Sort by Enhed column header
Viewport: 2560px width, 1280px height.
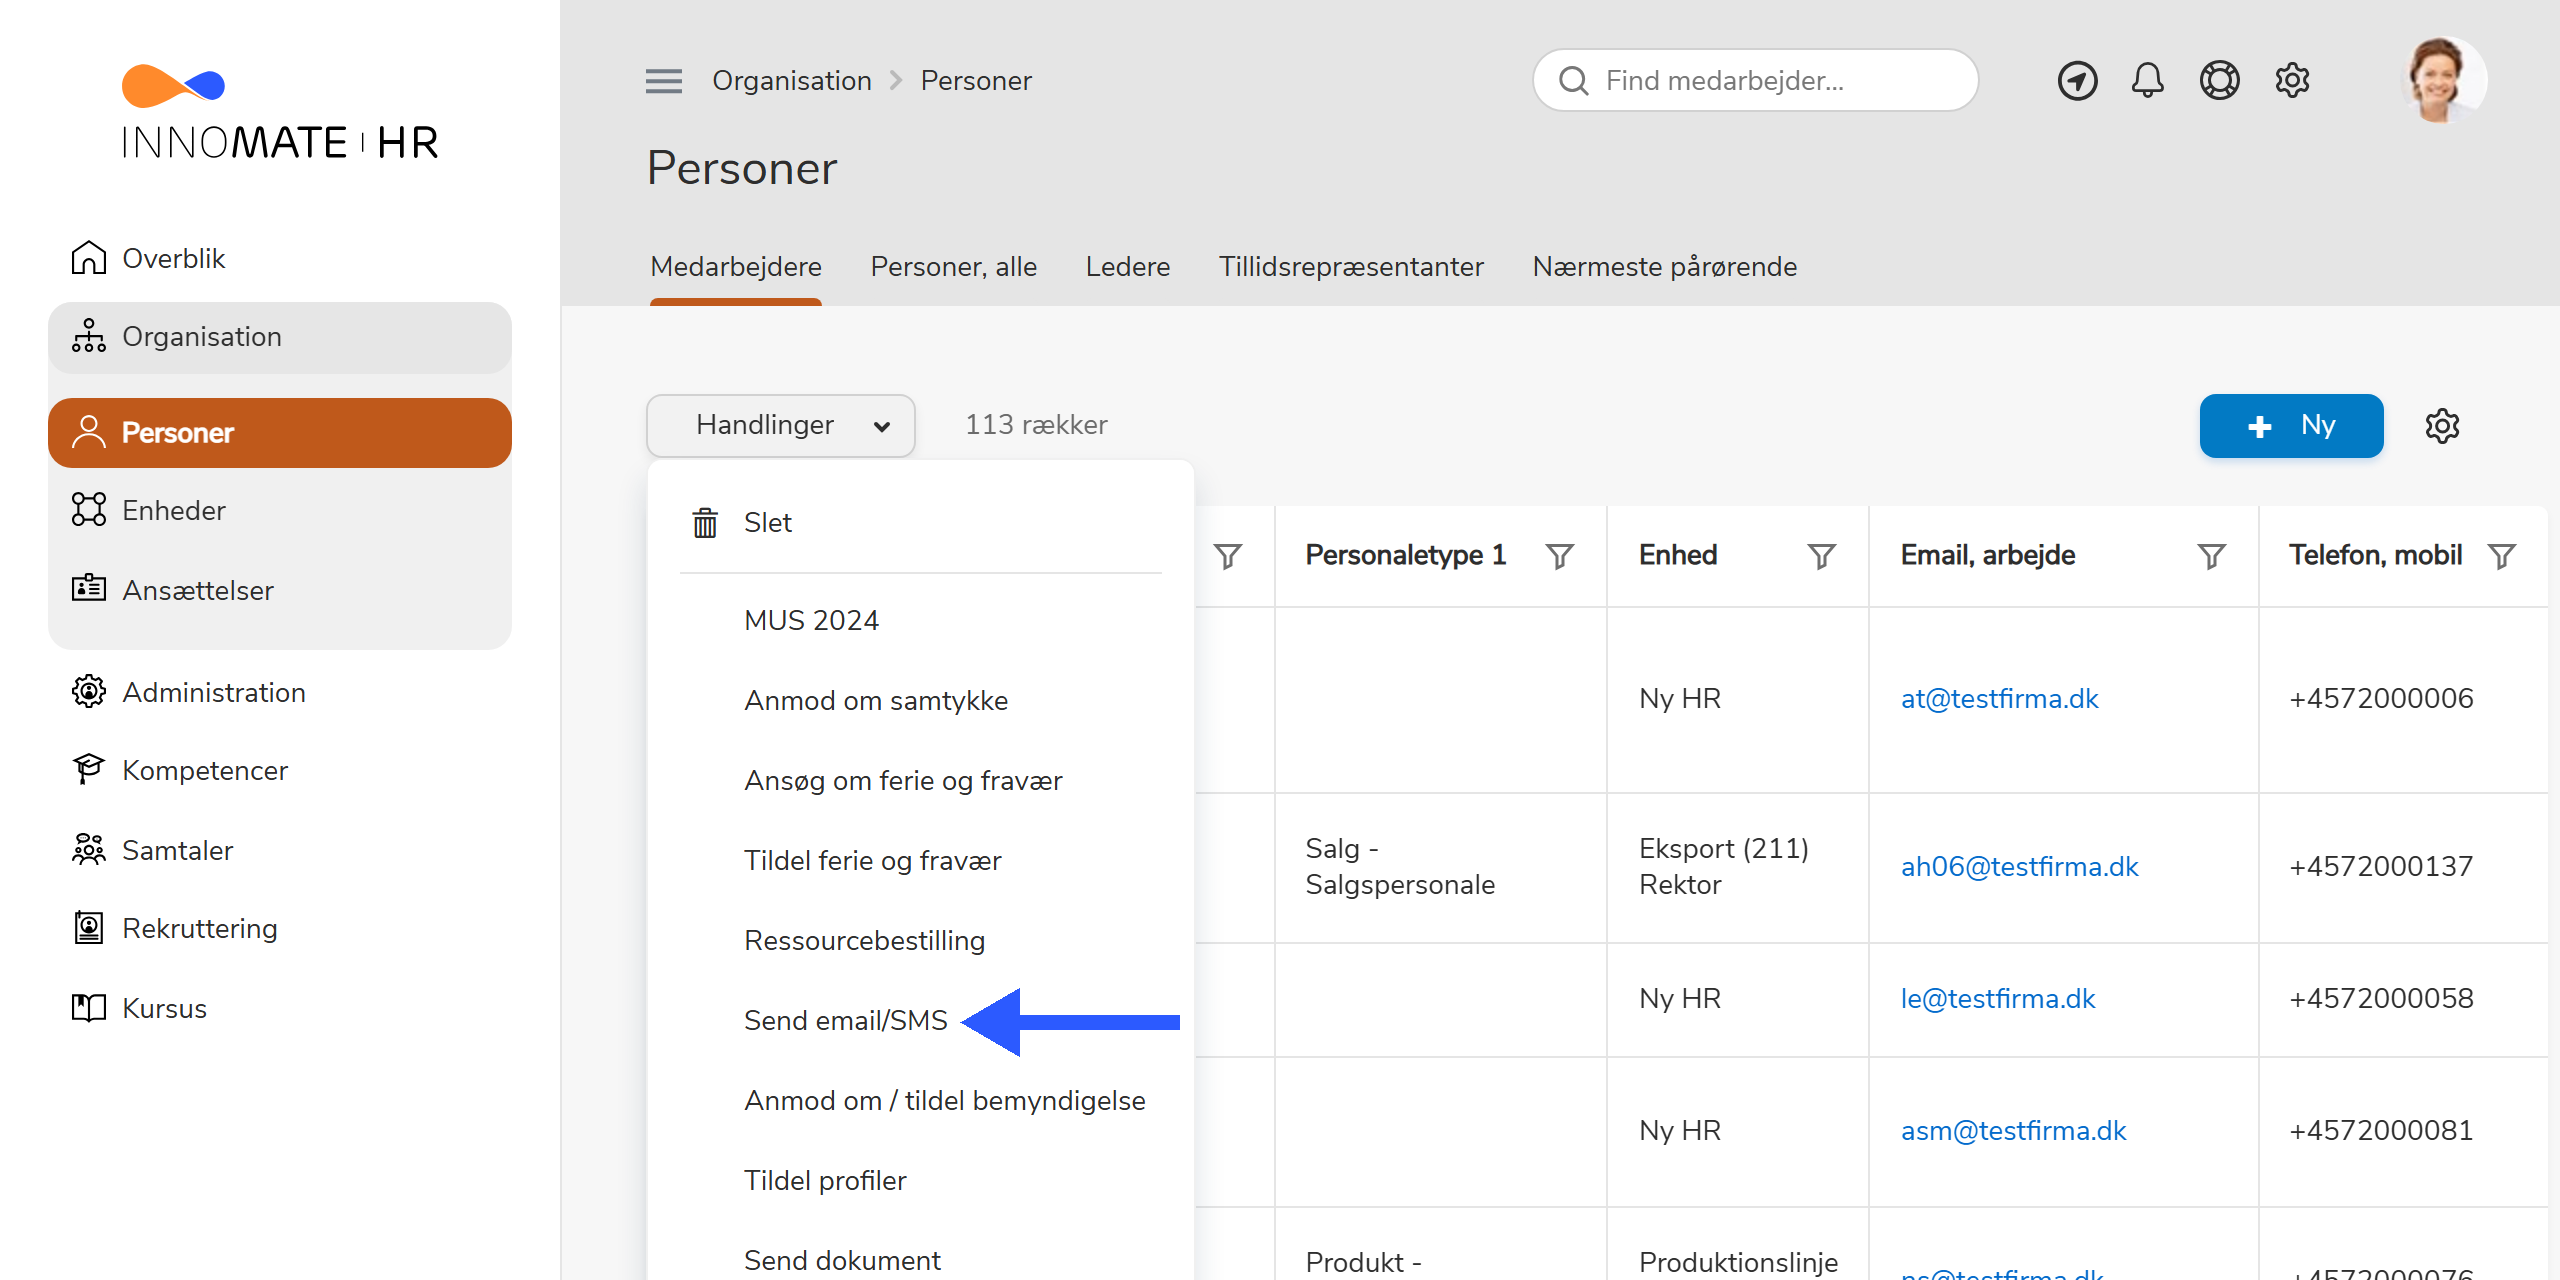[x=1678, y=555]
